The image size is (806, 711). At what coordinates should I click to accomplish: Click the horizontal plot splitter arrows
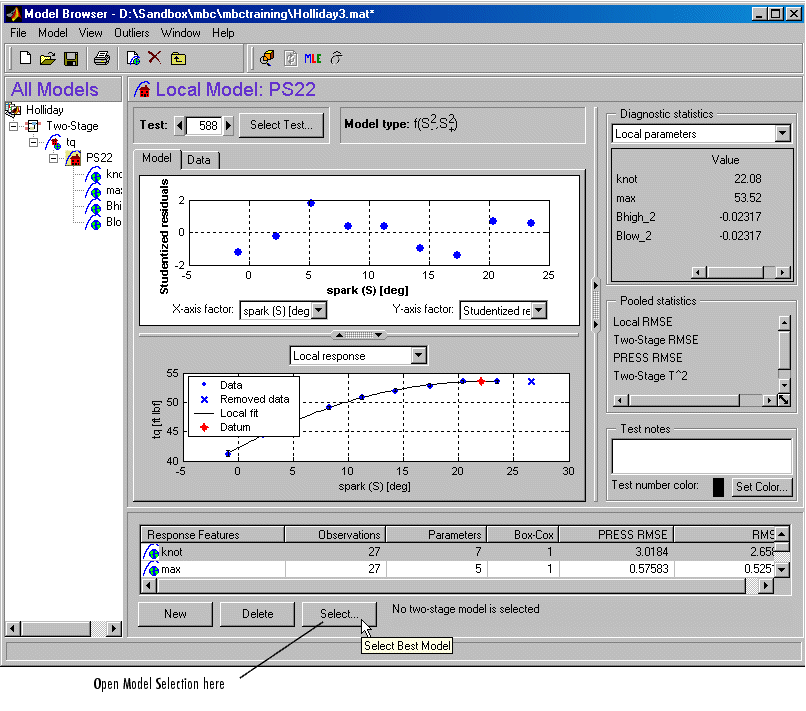[x=359, y=335]
